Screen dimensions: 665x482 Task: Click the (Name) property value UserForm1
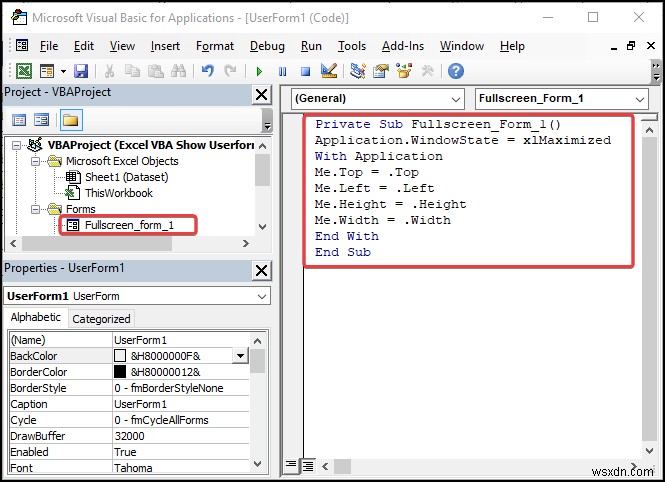181,340
